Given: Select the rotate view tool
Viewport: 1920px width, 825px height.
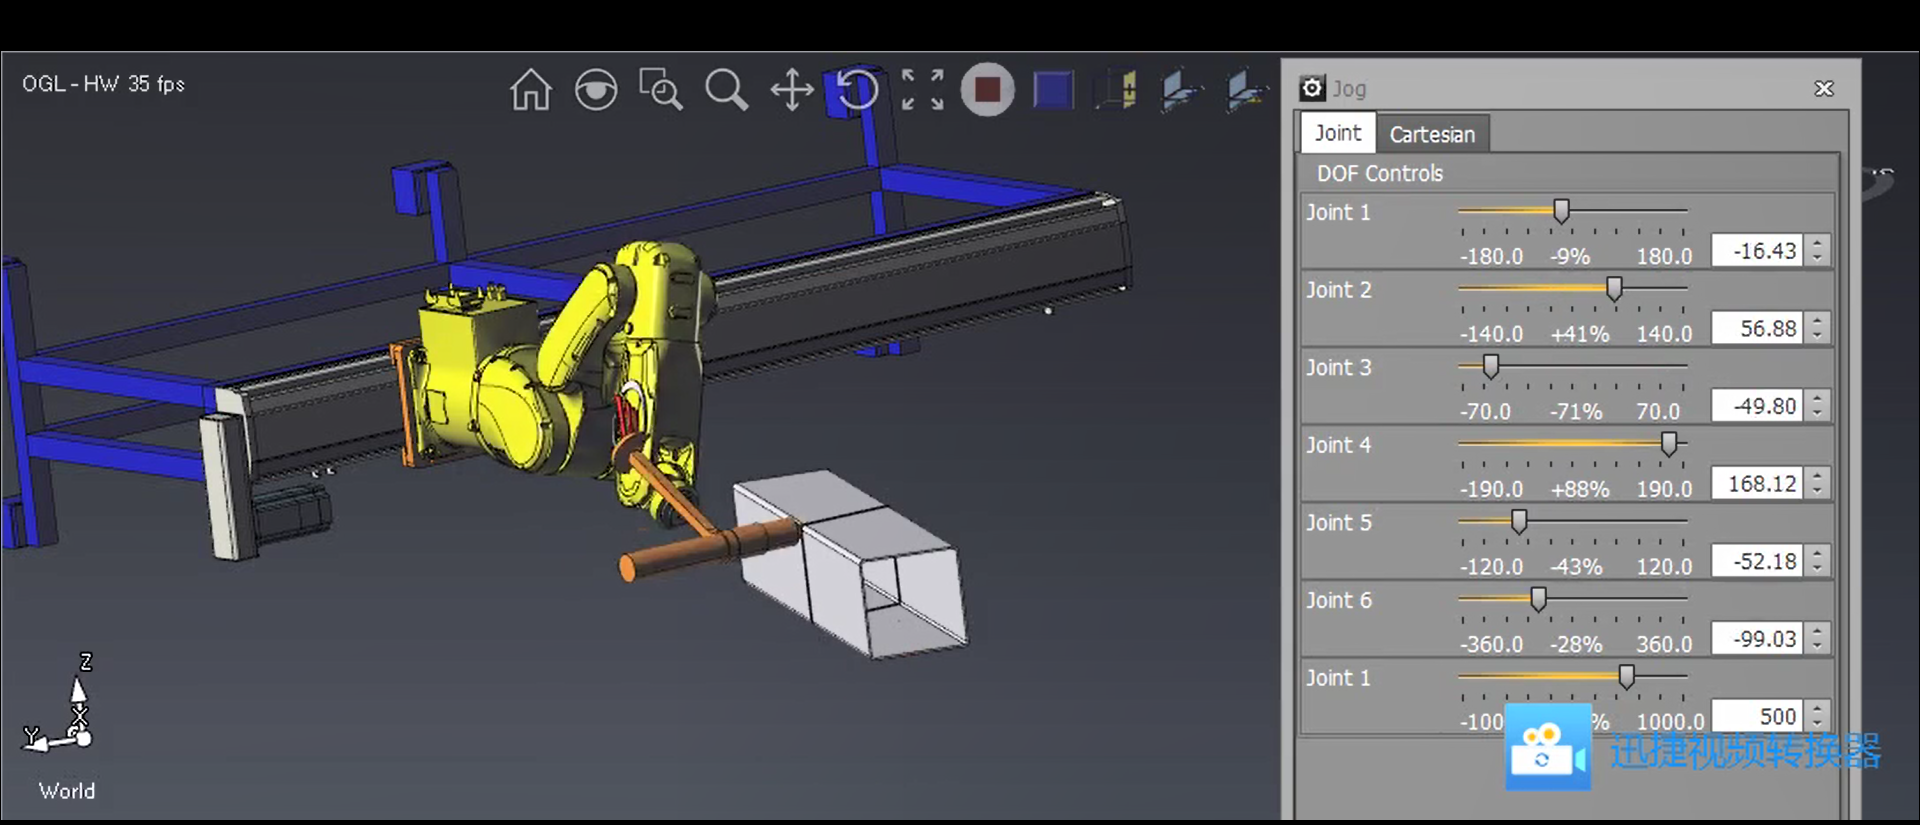Looking at the screenshot, I should tap(857, 90).
